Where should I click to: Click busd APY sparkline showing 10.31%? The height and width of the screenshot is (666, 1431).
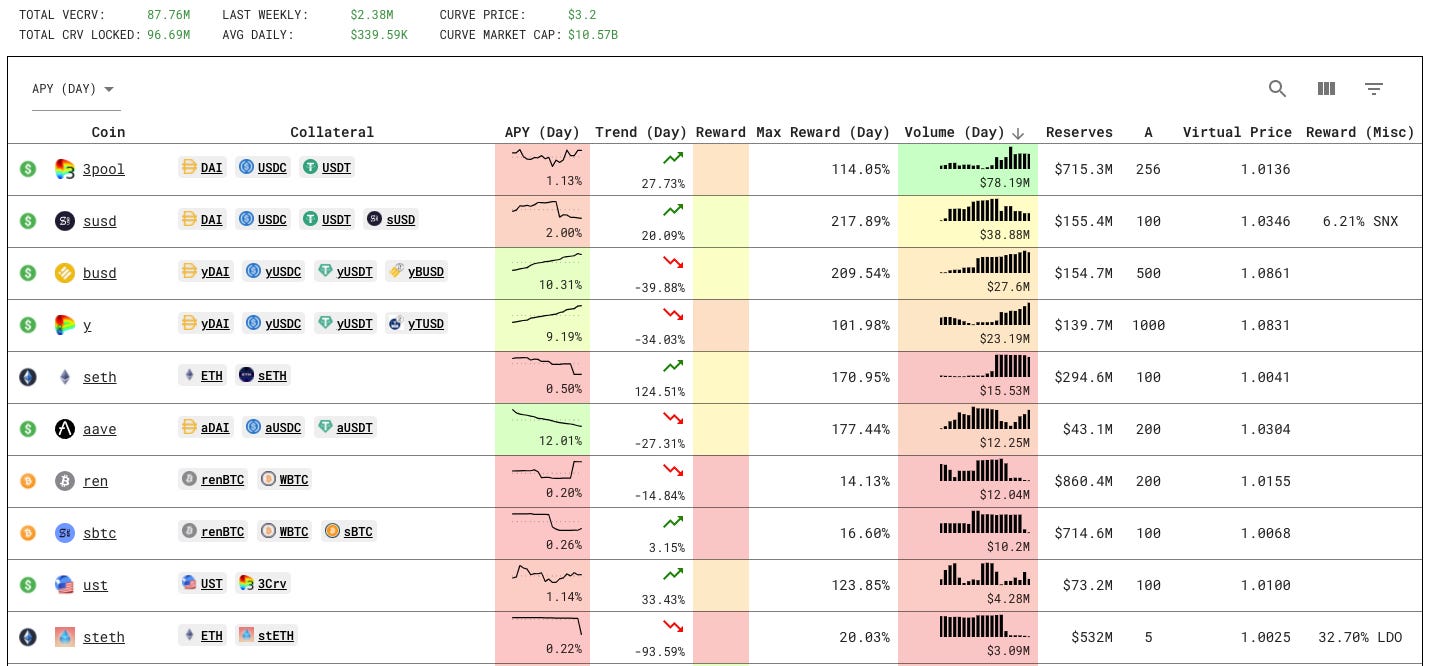click(x=542, y=273)
